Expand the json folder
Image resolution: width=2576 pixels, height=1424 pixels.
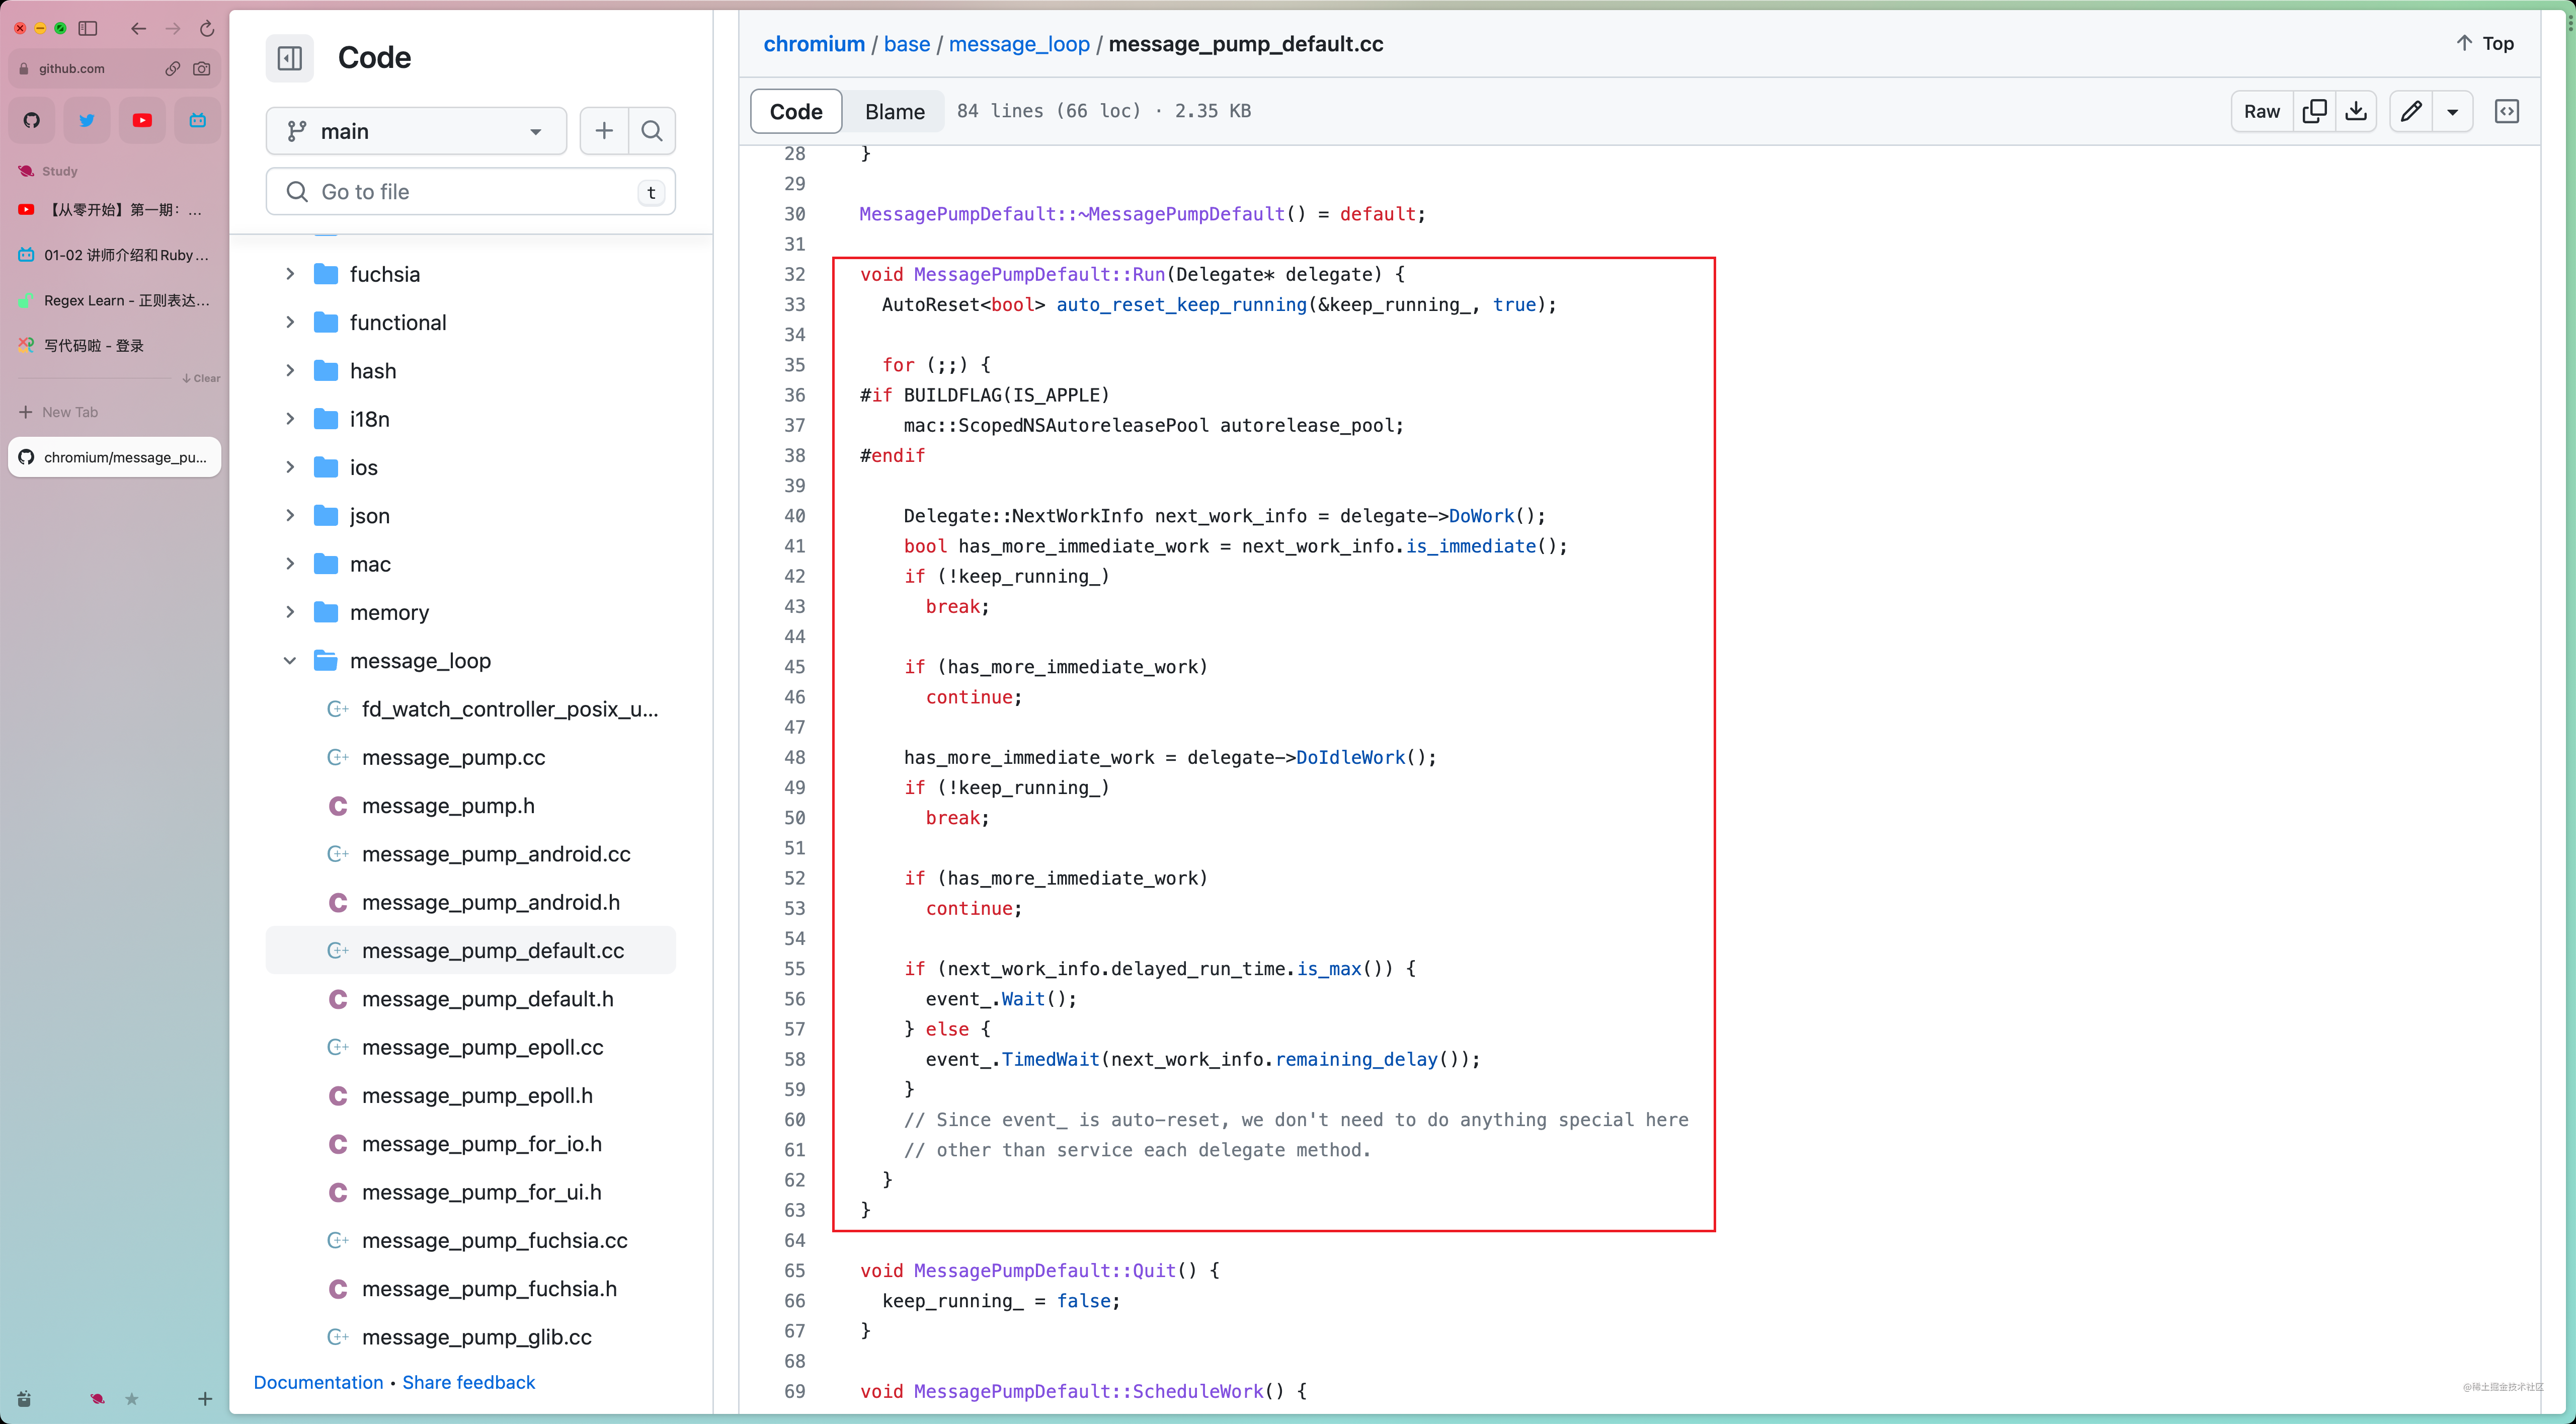[290, 515]
